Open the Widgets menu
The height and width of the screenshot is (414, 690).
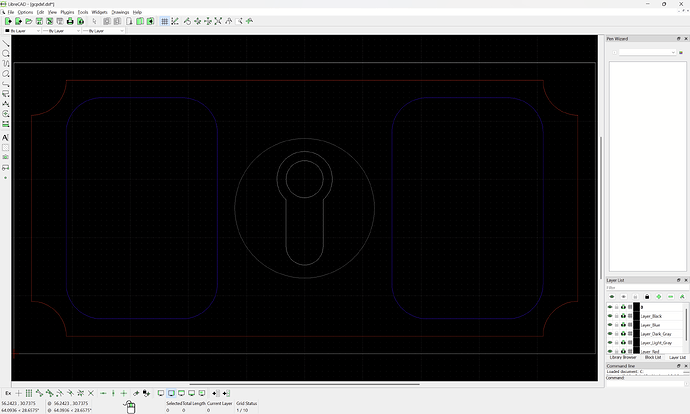99,12
